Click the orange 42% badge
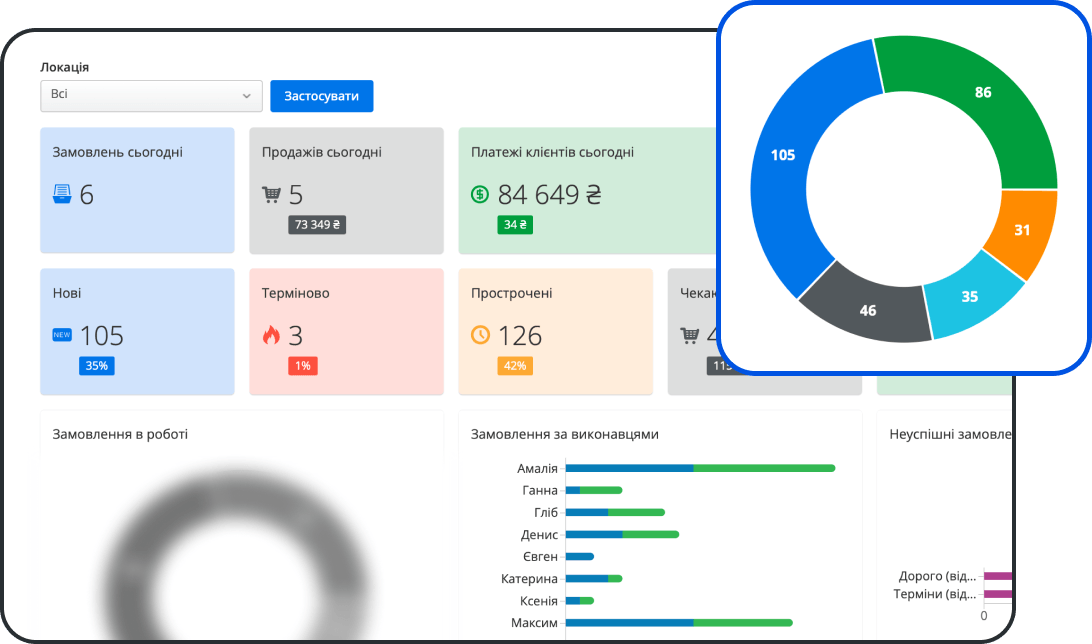1092x644 pixels. (x=515, y=366)
